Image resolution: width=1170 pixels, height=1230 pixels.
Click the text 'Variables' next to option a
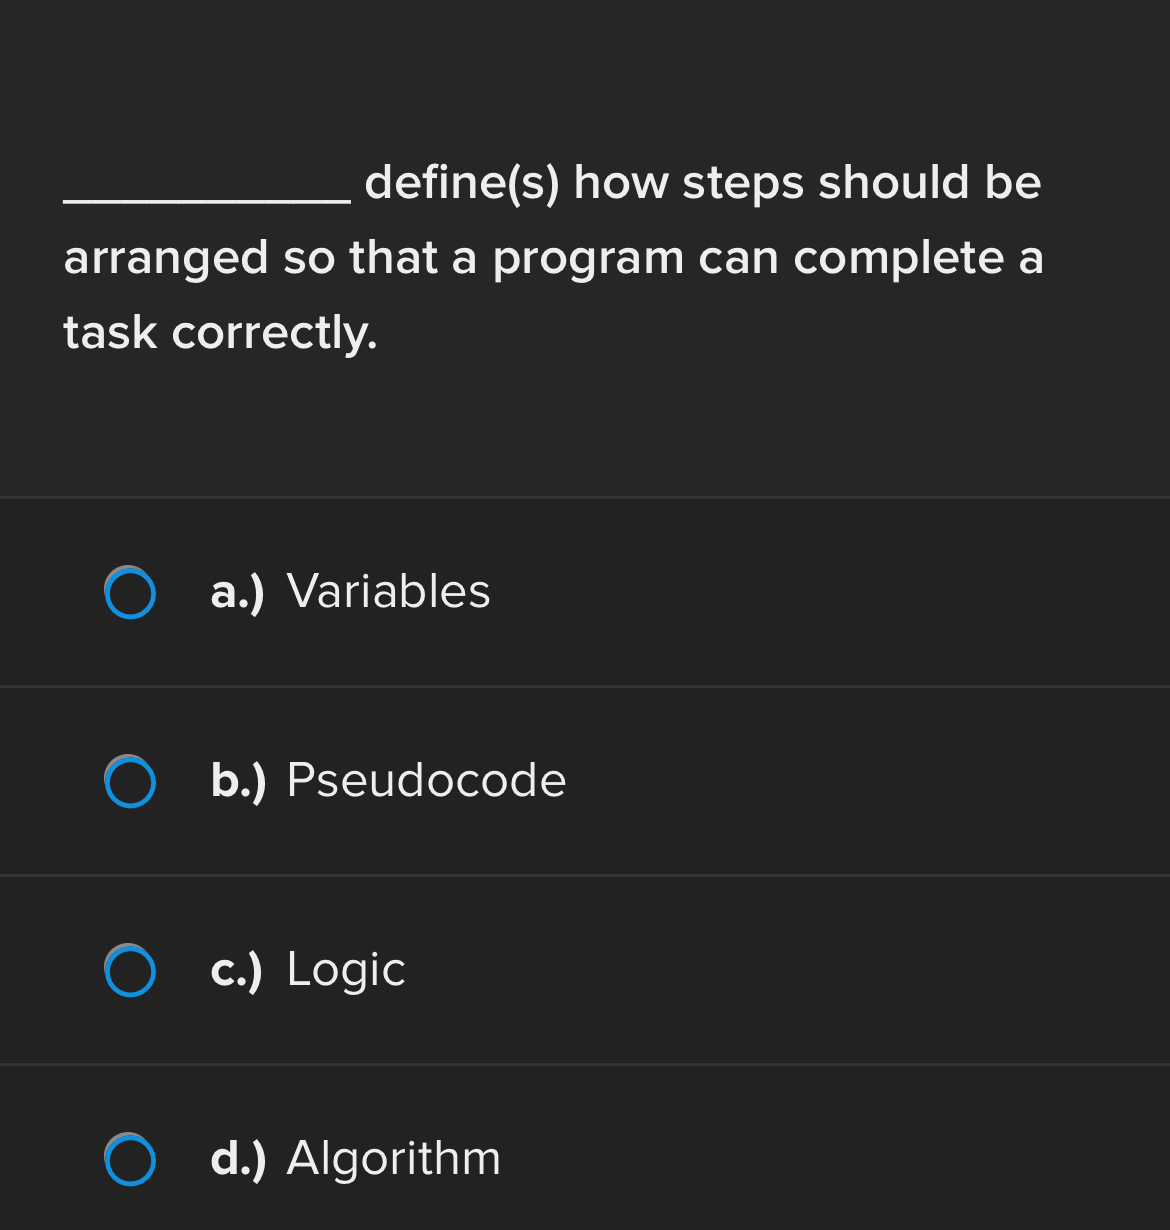[388, 592]
